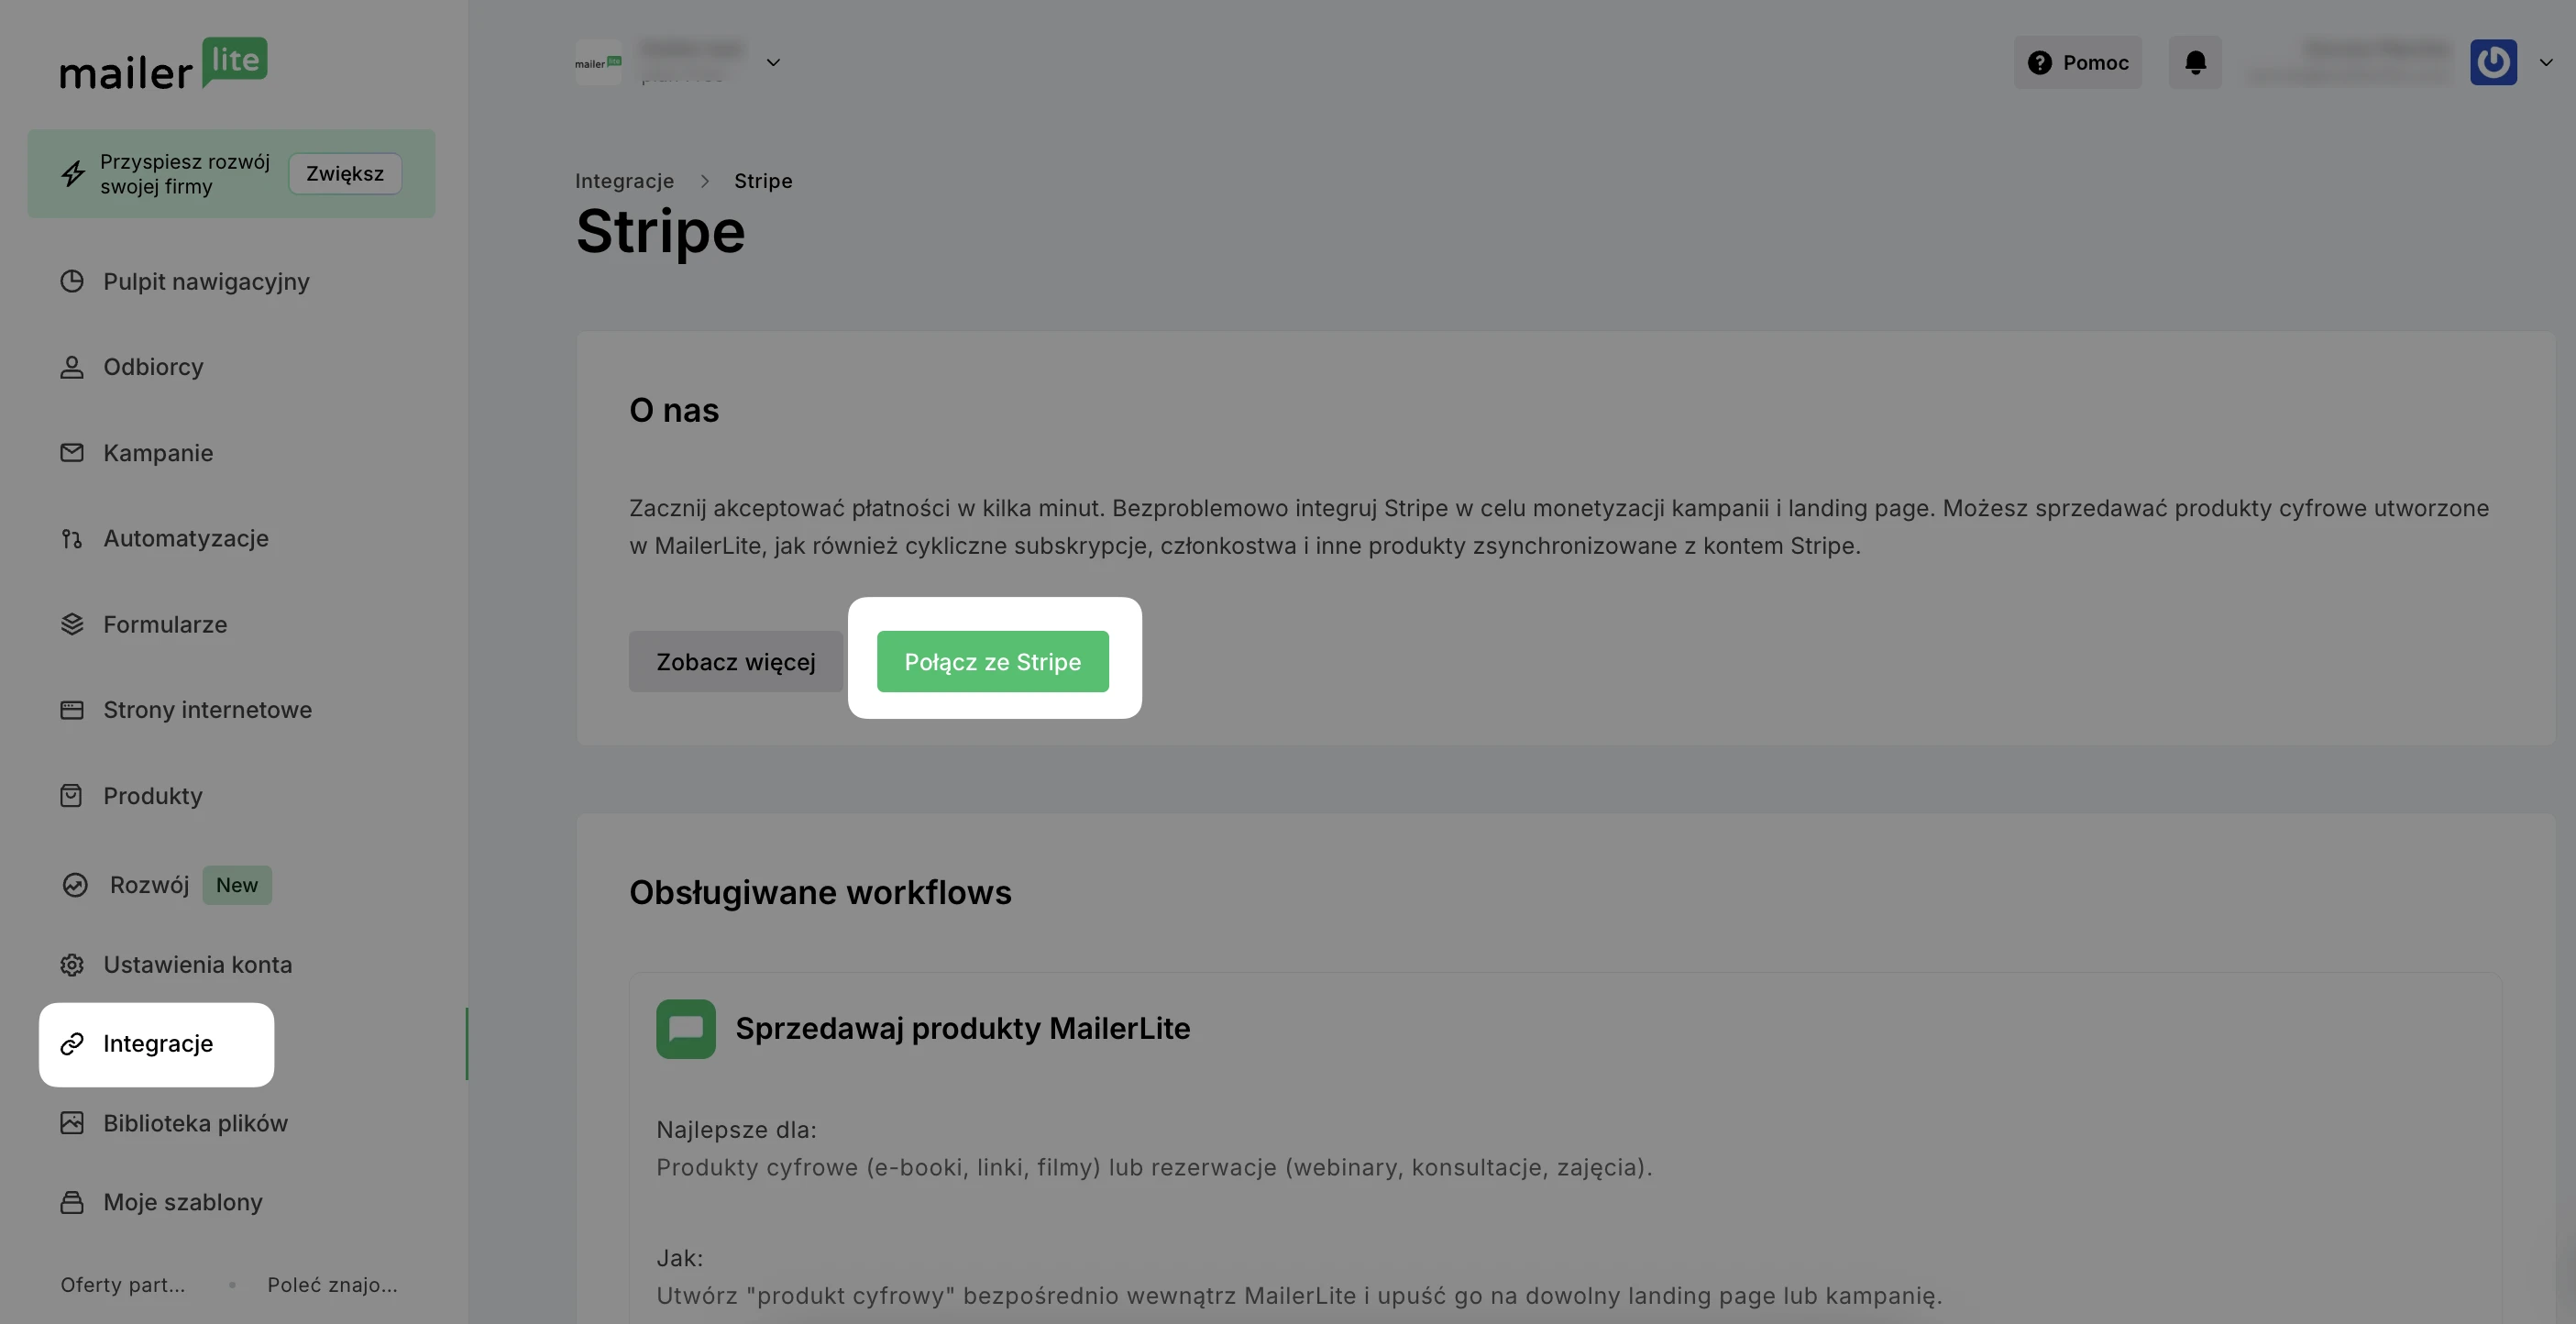Click the blue user avatar icon
Viewport: 2576px width, 1324px height.
(2493, 62)
